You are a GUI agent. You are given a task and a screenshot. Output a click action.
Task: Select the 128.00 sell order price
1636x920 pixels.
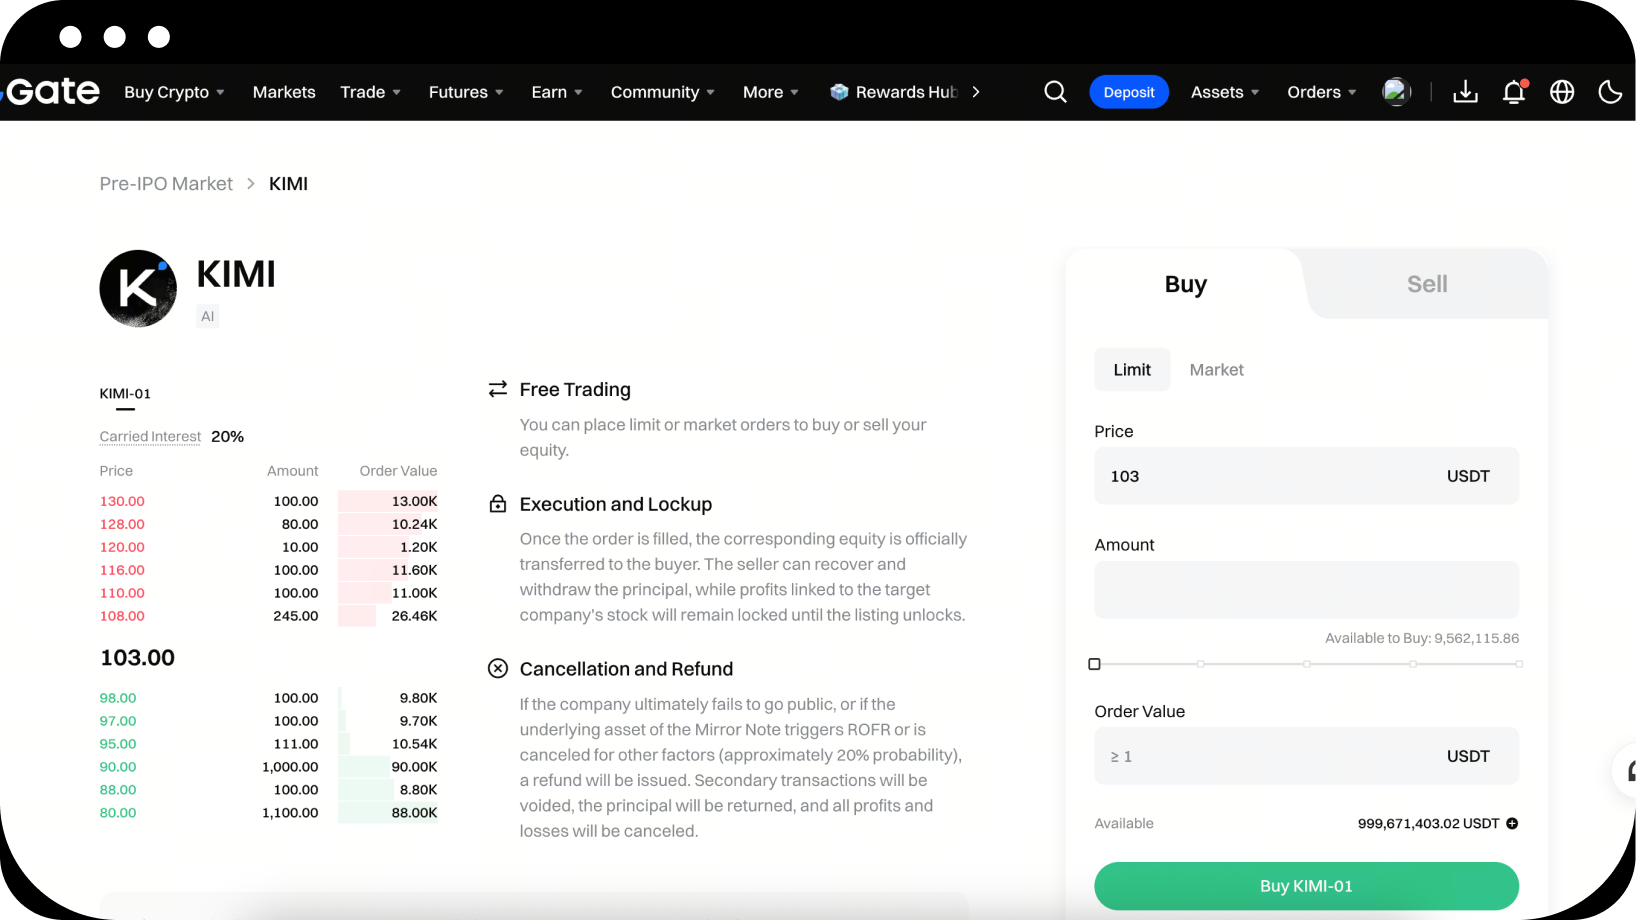coord(122,524)
